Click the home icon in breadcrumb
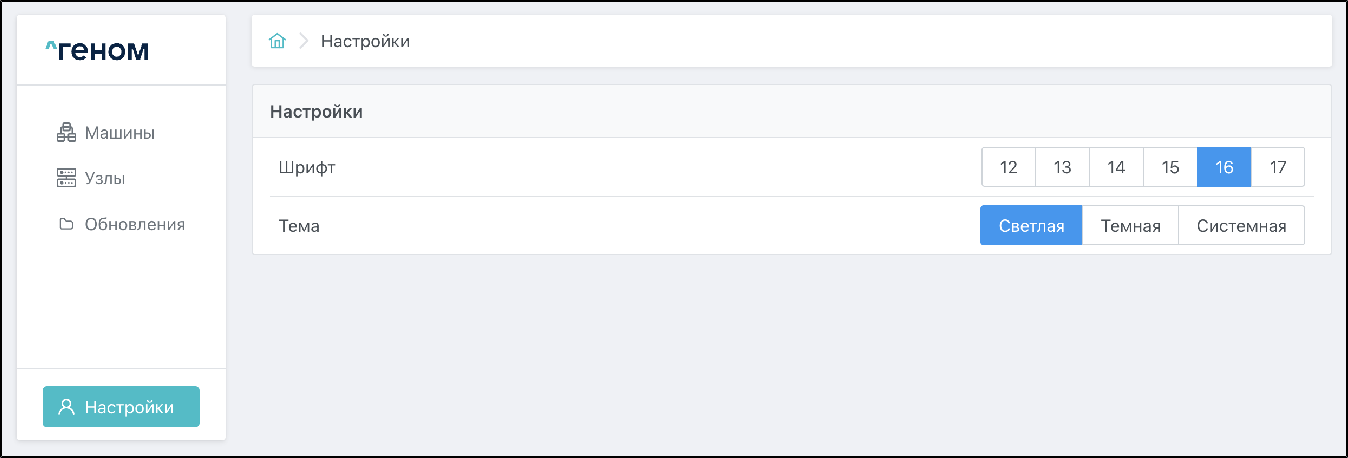 (277, 41)
